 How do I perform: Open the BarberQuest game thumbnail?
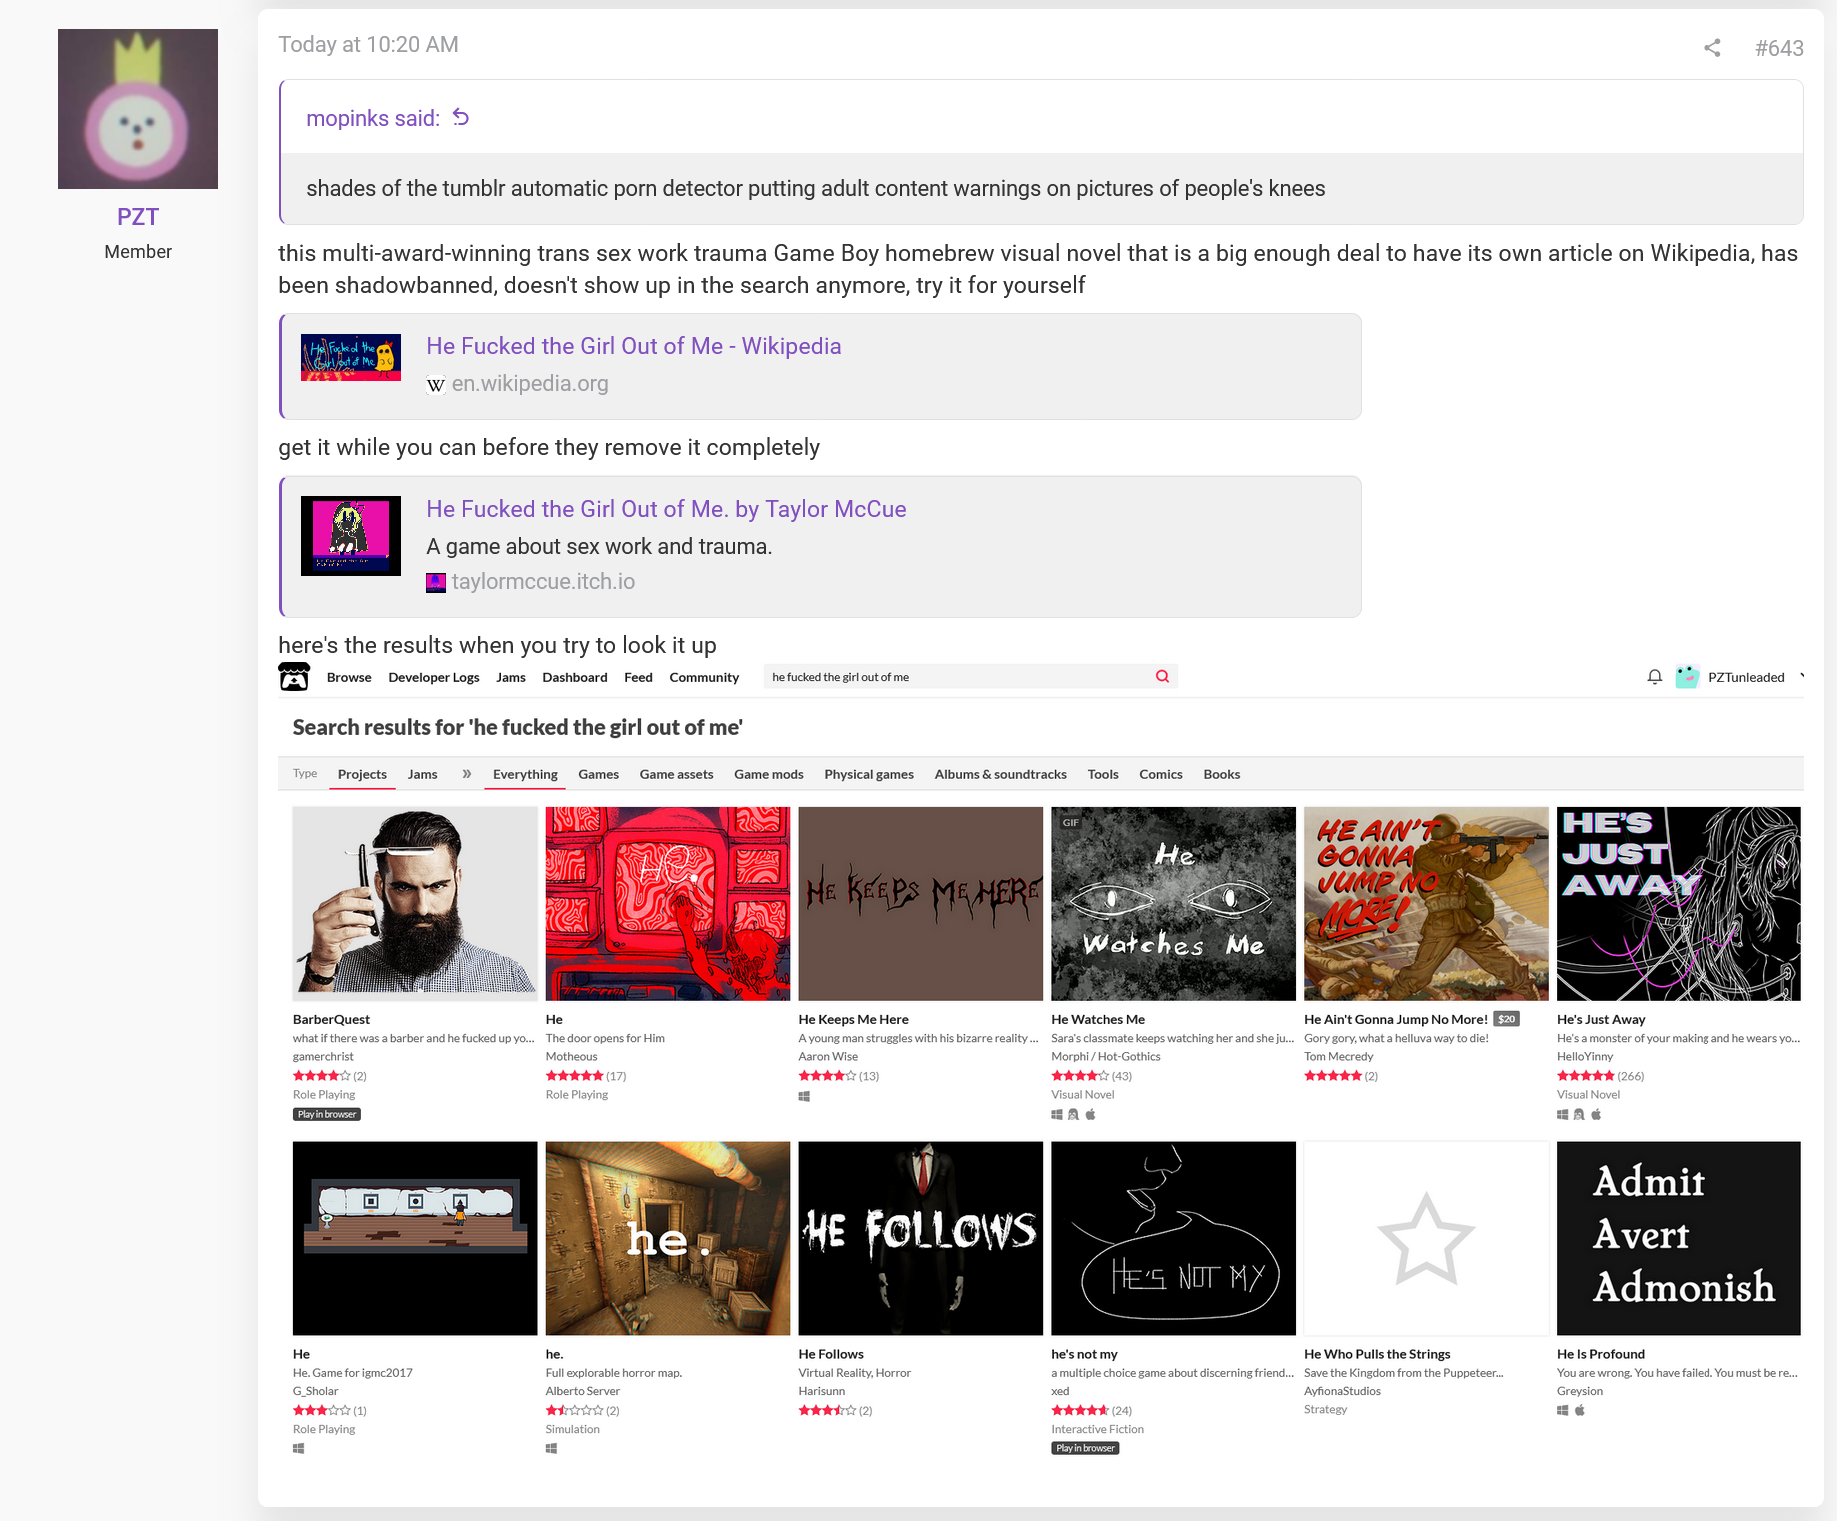(415, 904)
